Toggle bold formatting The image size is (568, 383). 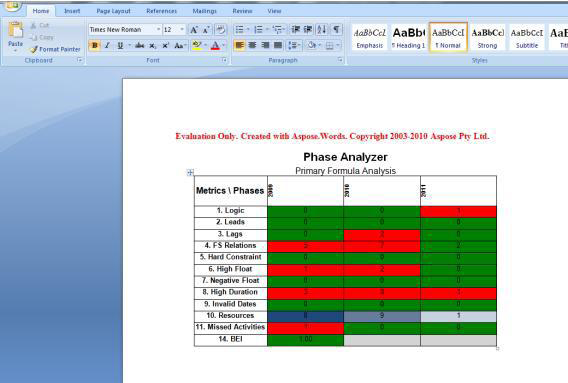[x=95, y=46]
